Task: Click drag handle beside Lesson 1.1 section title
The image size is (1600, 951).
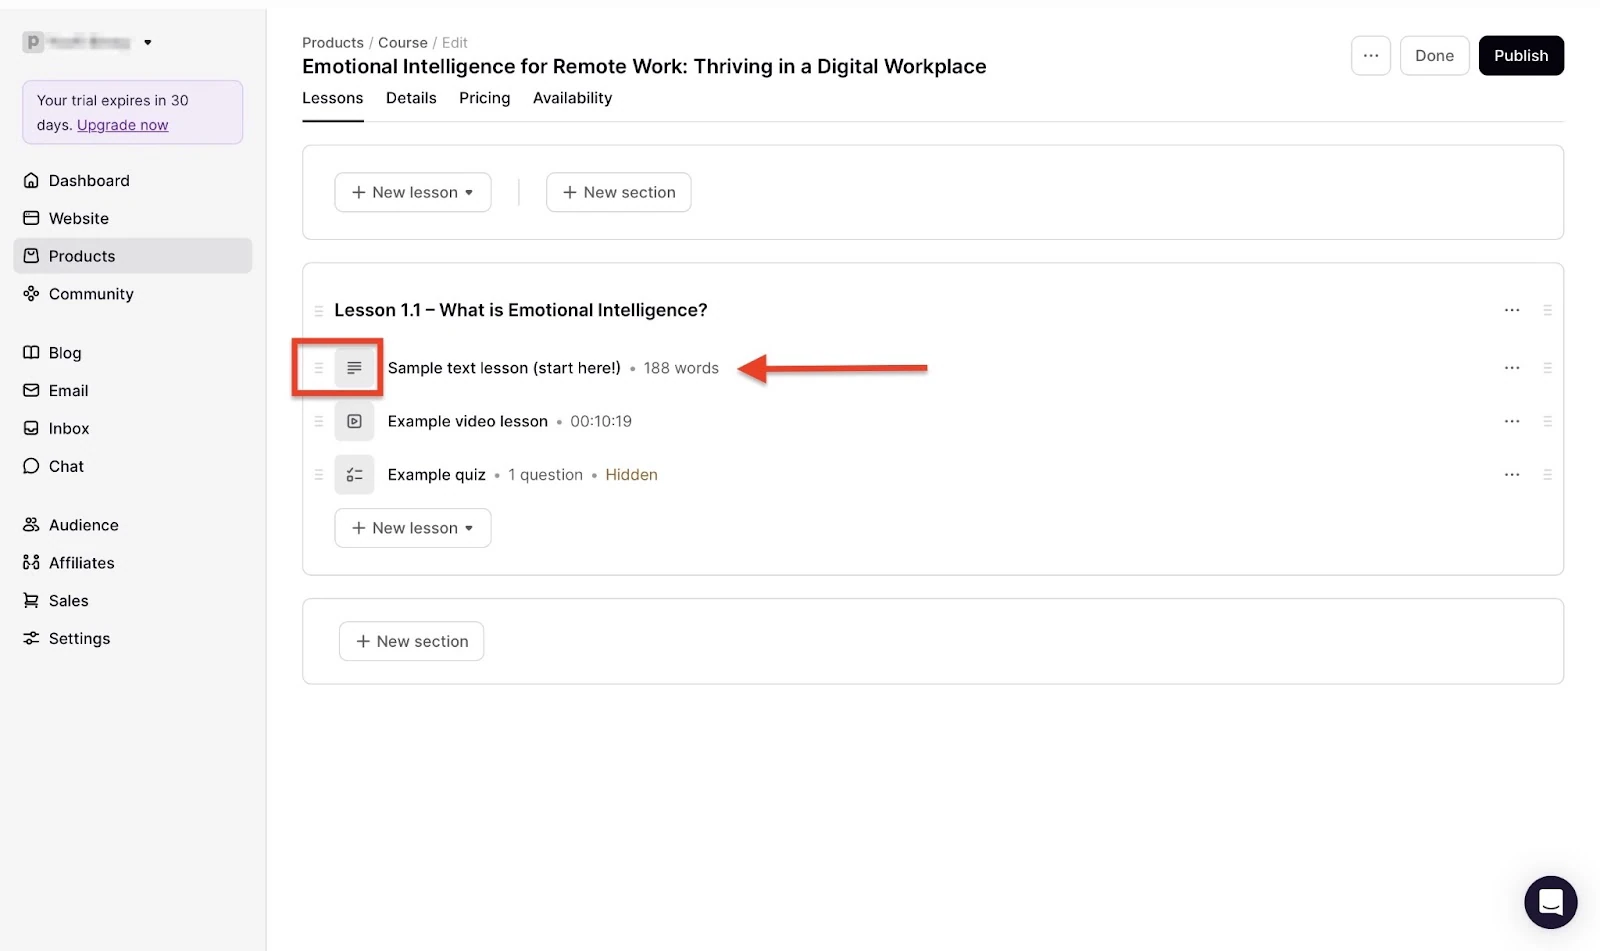Action: click(319, 311)
